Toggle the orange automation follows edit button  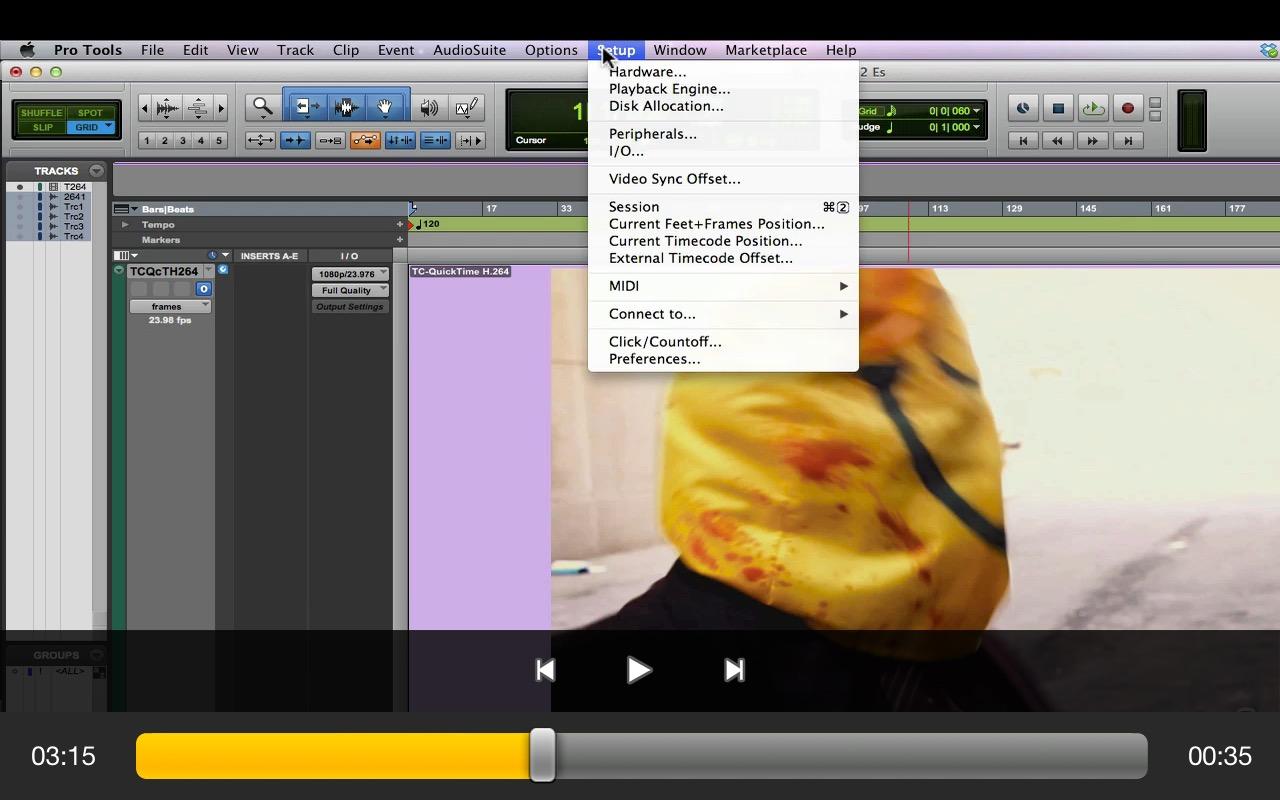tap(365, 141)
